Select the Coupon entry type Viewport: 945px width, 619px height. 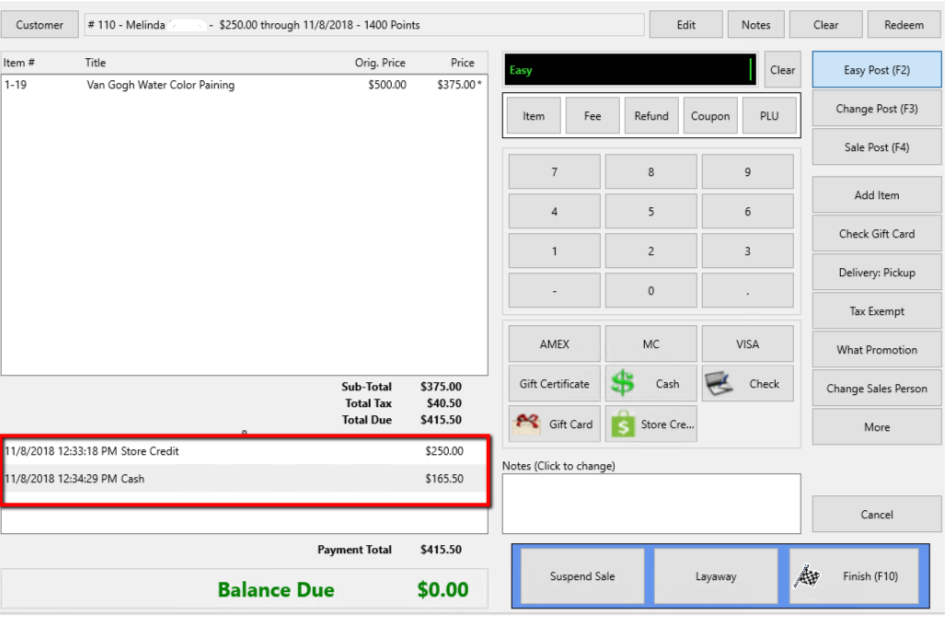[710, 116]
